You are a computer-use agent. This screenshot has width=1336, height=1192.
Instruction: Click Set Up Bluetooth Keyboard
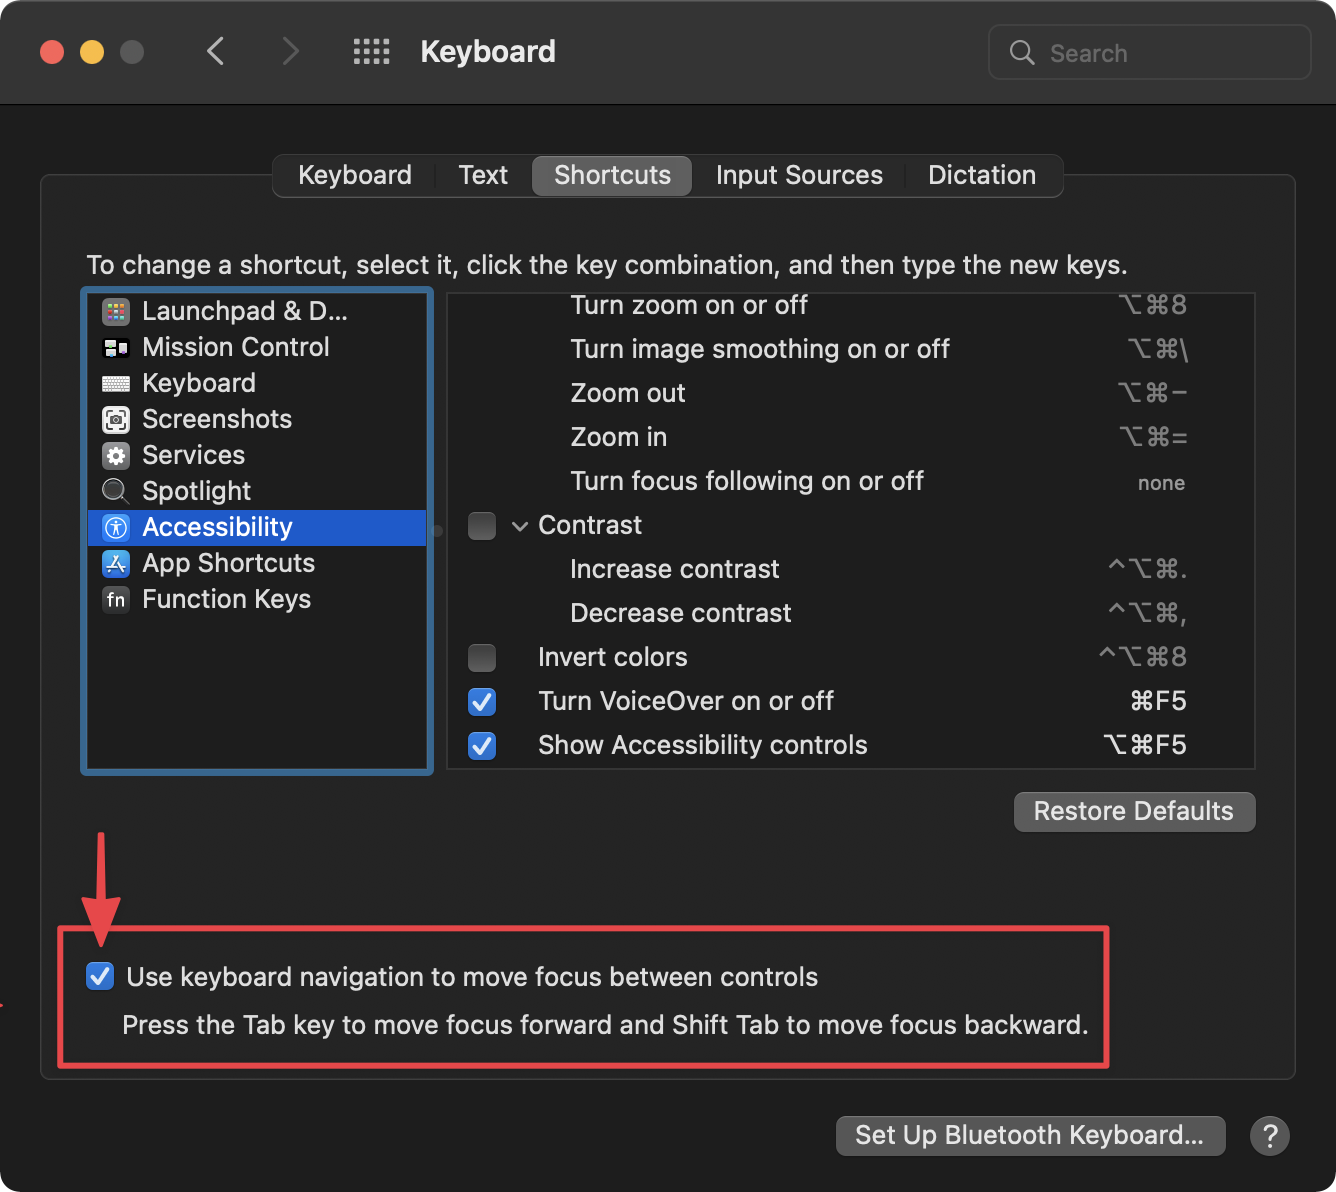pyautogui.click(x=1030, y=1135)
